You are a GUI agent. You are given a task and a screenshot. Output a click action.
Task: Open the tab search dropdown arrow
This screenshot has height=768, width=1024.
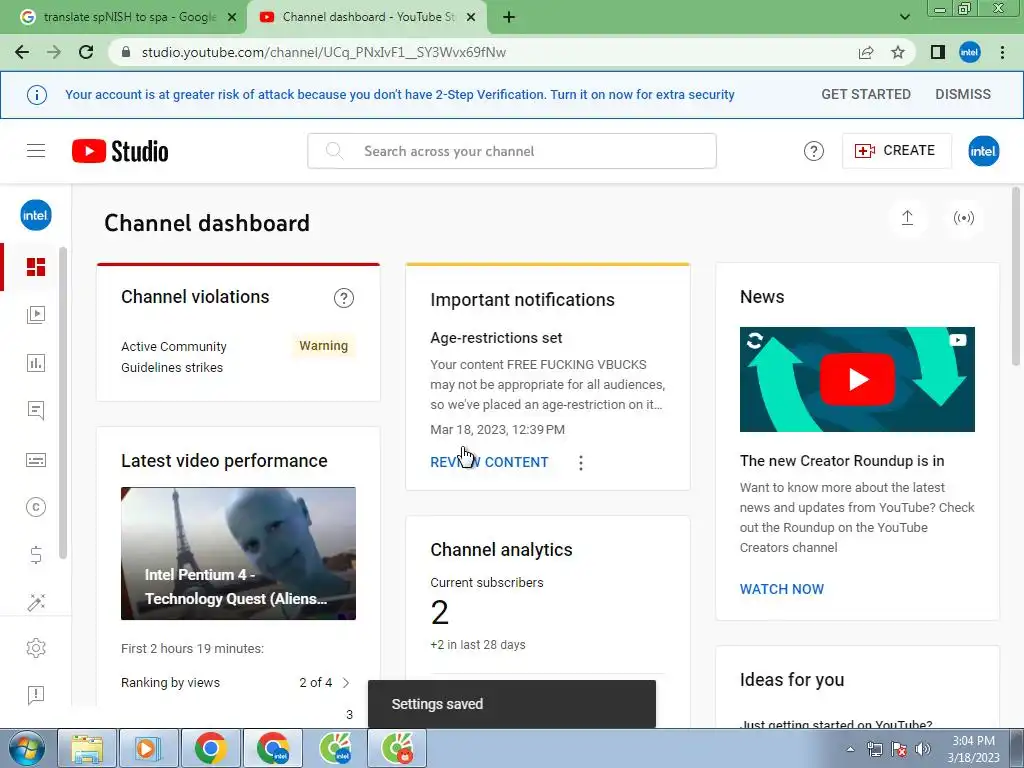pos(904,17)
